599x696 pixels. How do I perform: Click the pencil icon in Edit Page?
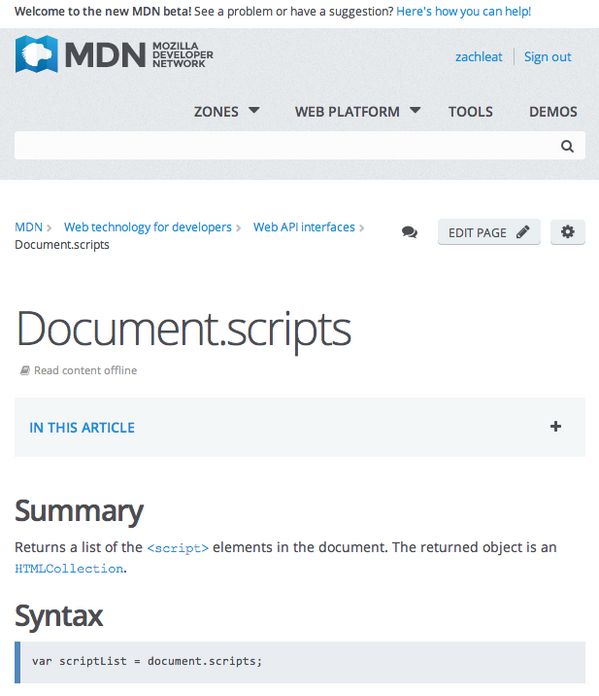(x=523, y=232)
